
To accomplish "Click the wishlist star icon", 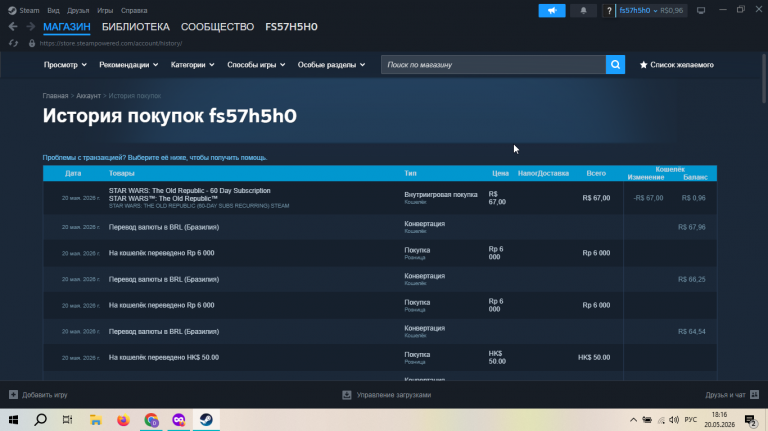I will [x=644, y=65].
